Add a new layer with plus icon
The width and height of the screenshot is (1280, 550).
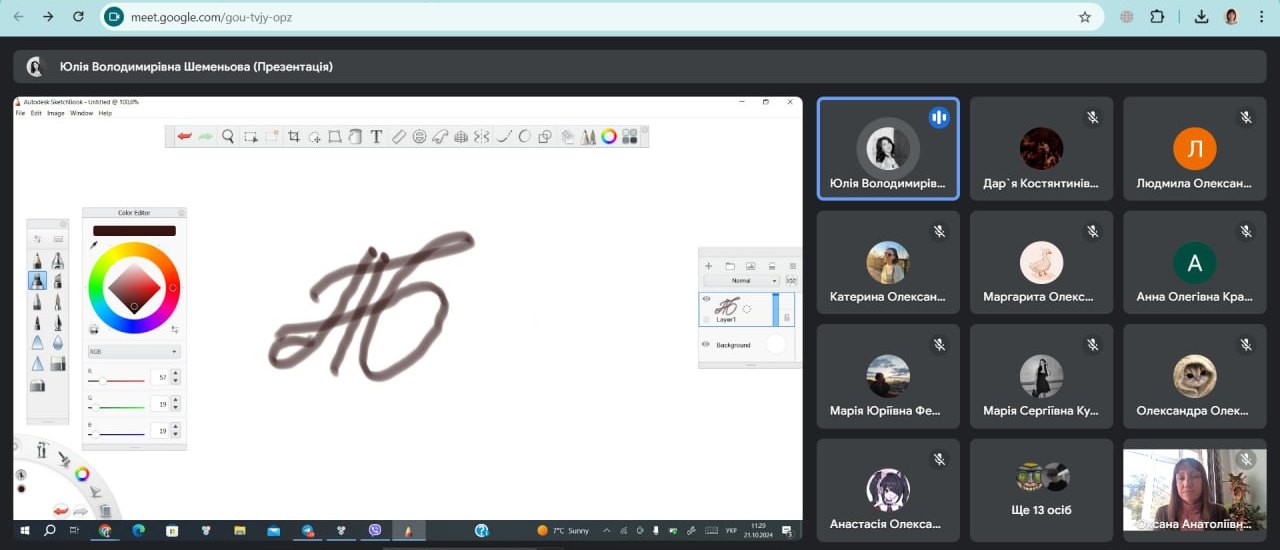point(708,266)
